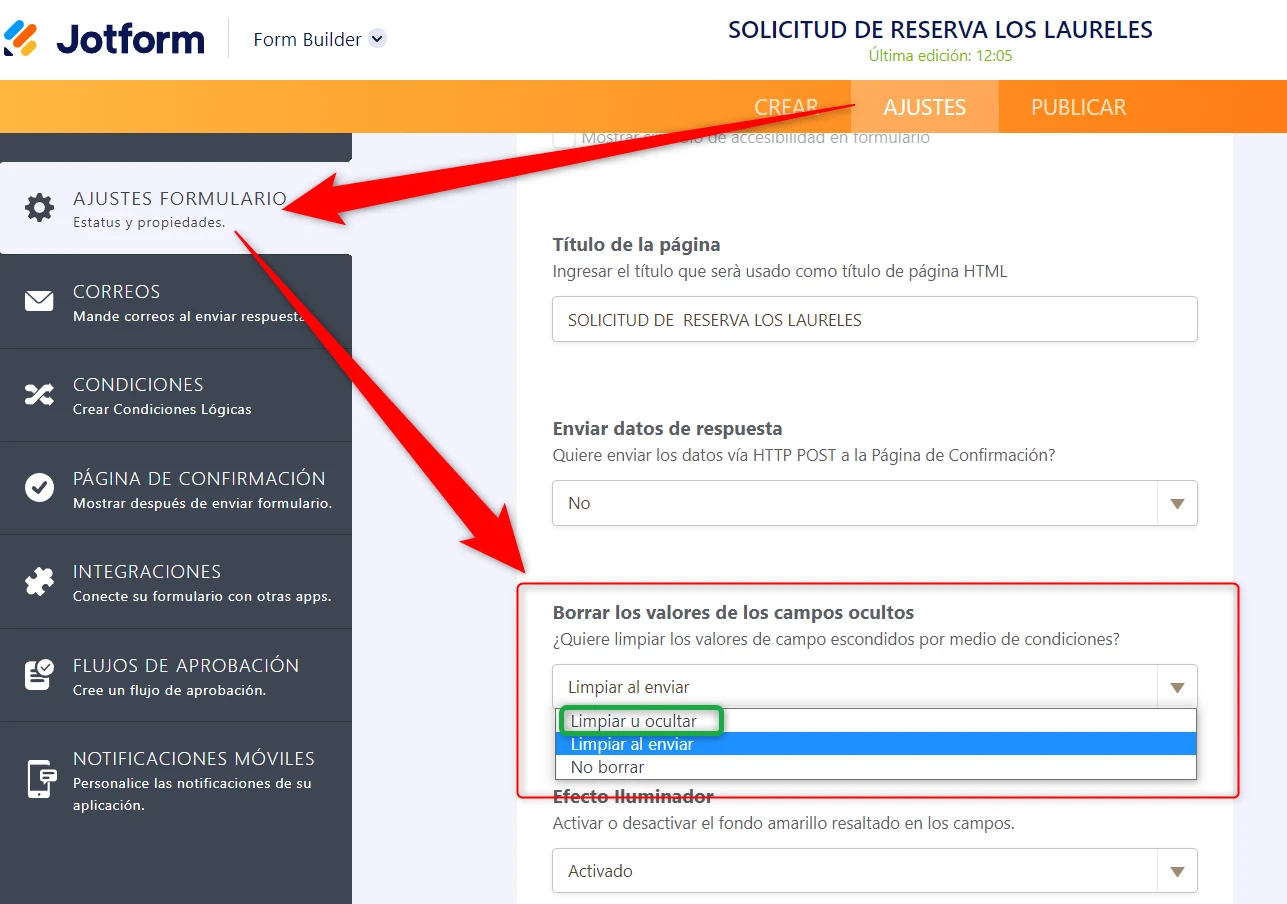Image resolution: width=1287 pixels, height=904 pixels.
Task: Select the gear icon for Ajustes Formulario
Action: coord(39,207)
